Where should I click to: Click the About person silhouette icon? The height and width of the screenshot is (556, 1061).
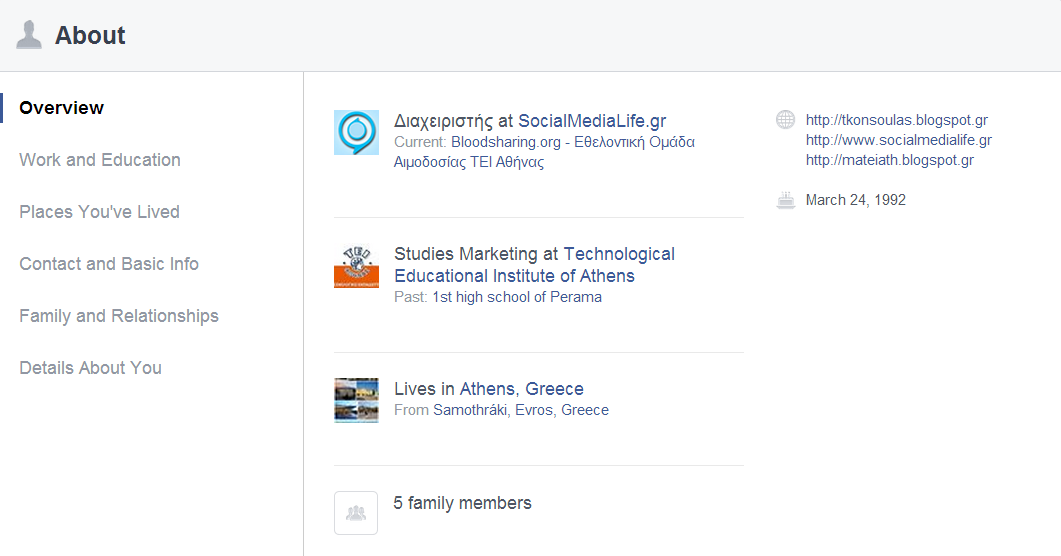[28, 35]
